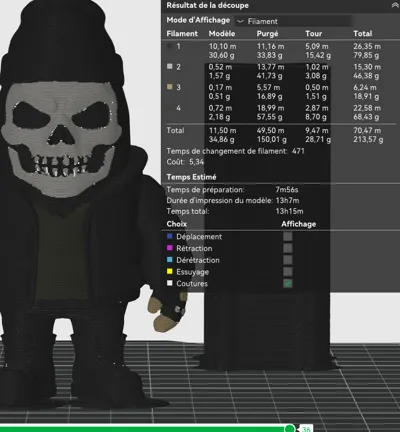The image size is (400, 432).
Task: Enable the Rétraction display checkbox
Action: tap(287, 248)
